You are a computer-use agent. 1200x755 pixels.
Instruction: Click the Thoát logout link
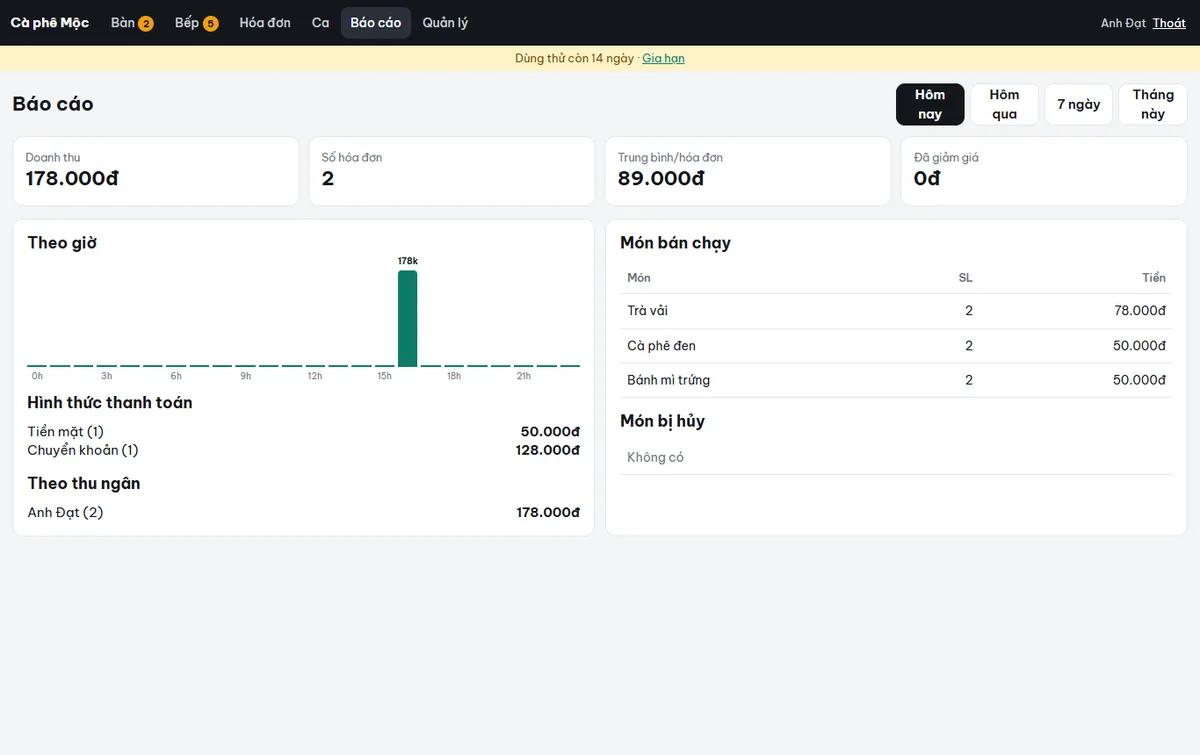pos(1169,23)
